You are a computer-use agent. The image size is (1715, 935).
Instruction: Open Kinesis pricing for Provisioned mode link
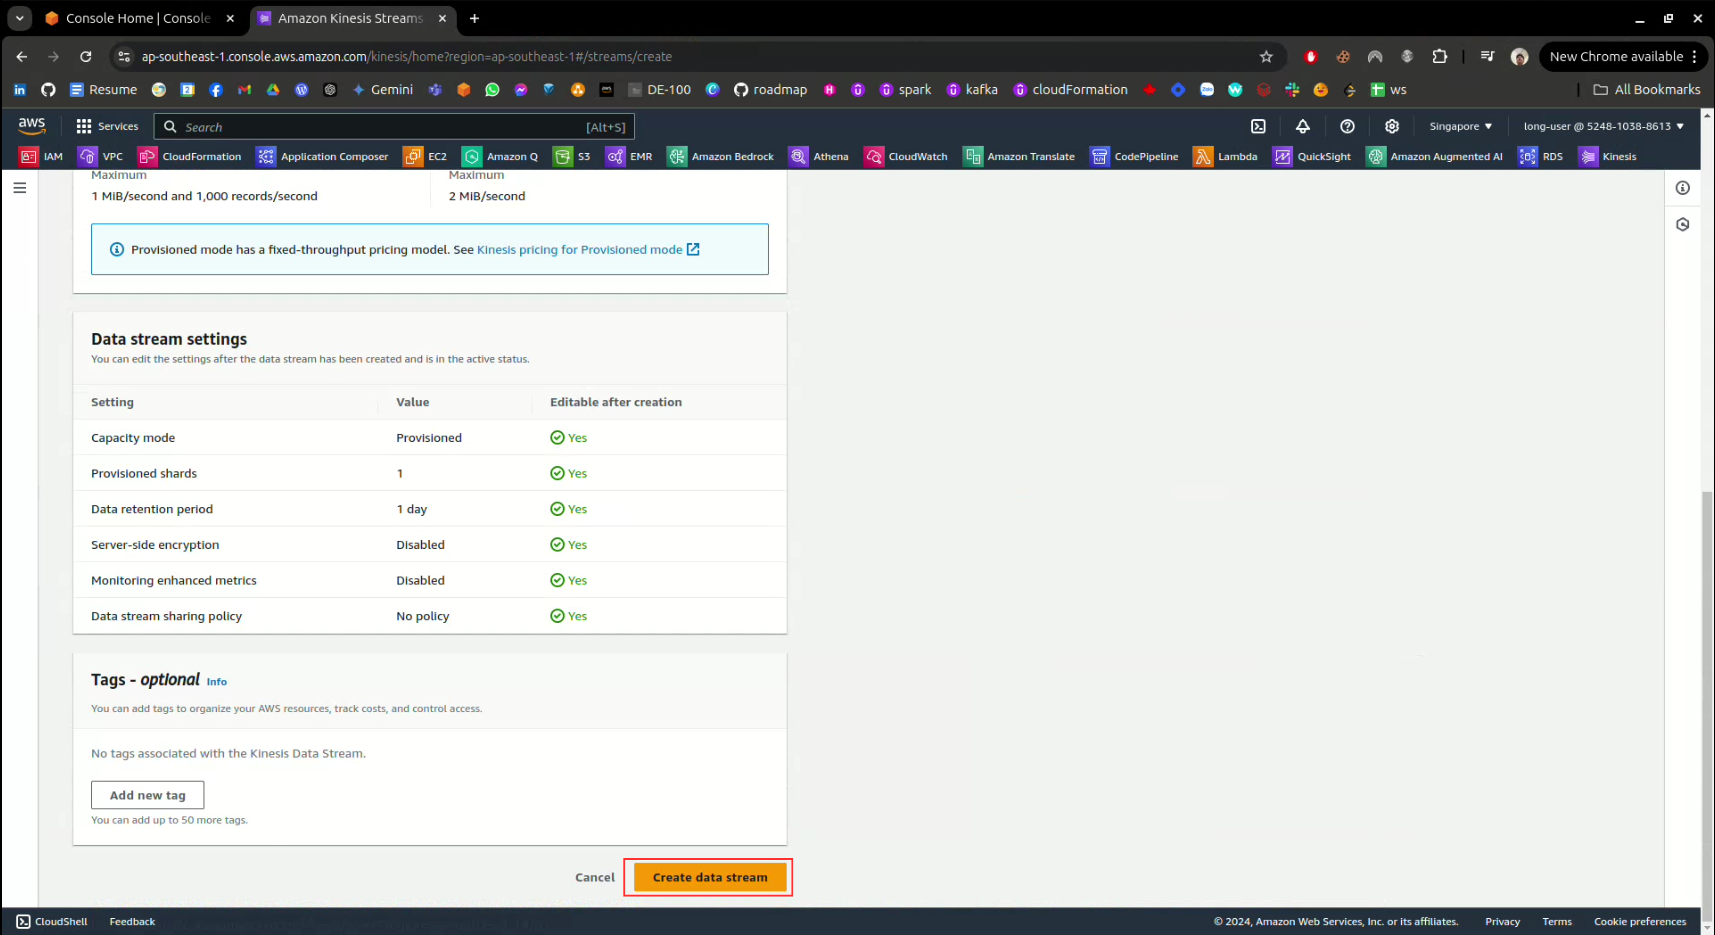(x=587, y=250)
